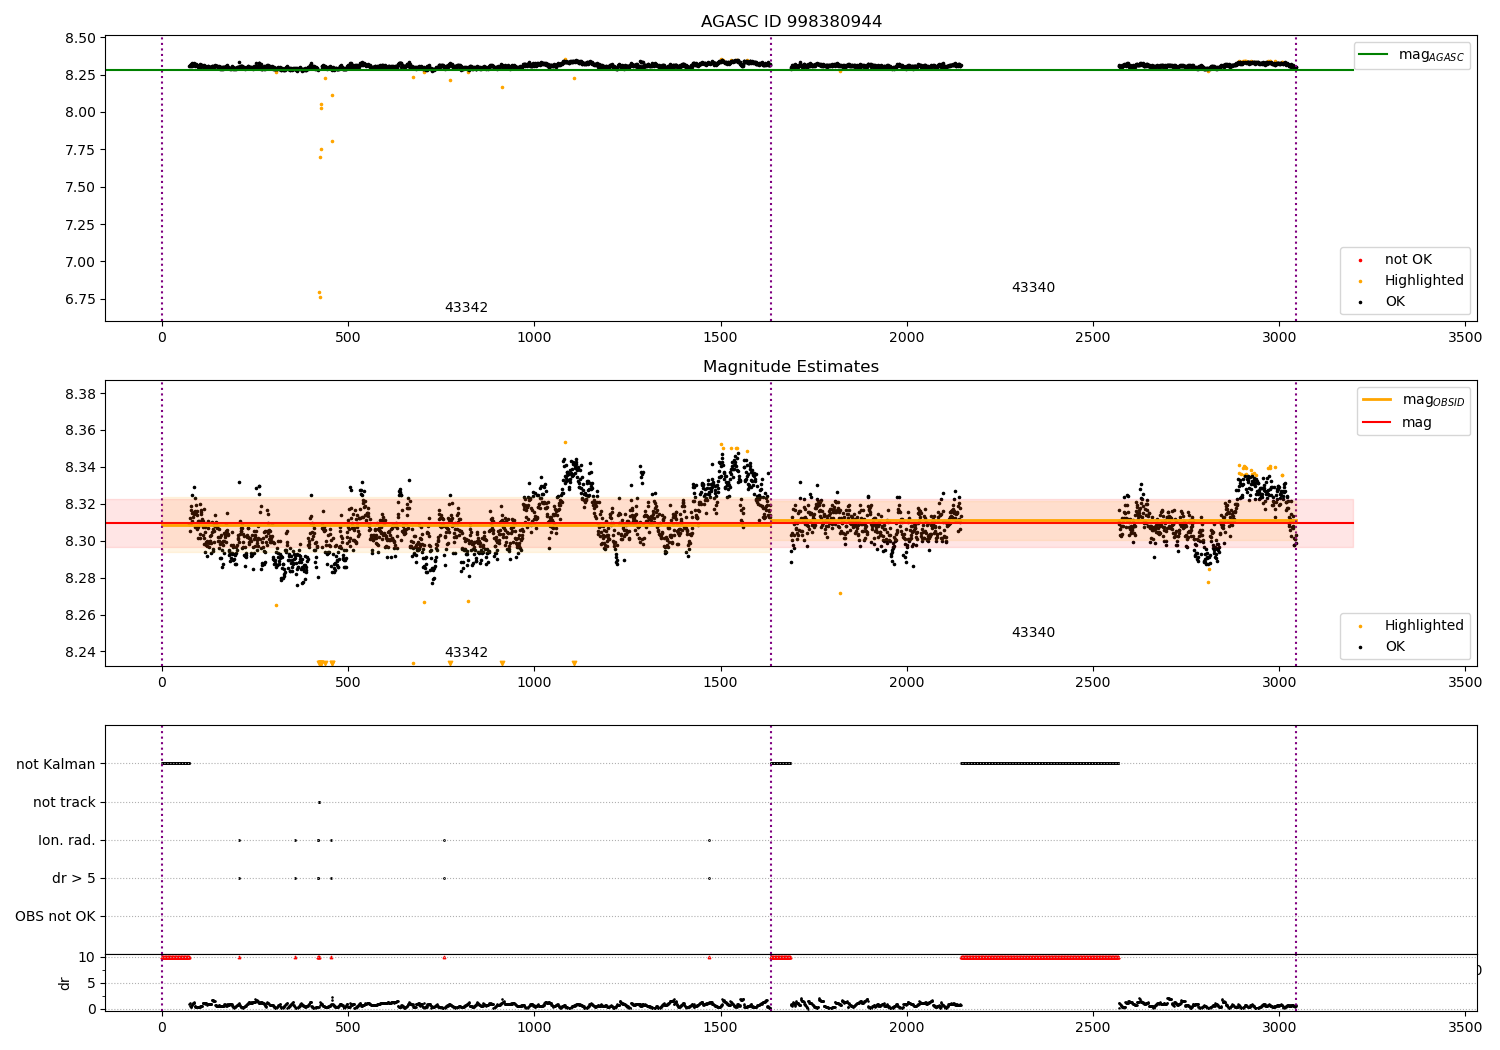Click y-axis tick 8.25
The width and height of the screenshot is (1500, 1050).
(x=79, y=75)
